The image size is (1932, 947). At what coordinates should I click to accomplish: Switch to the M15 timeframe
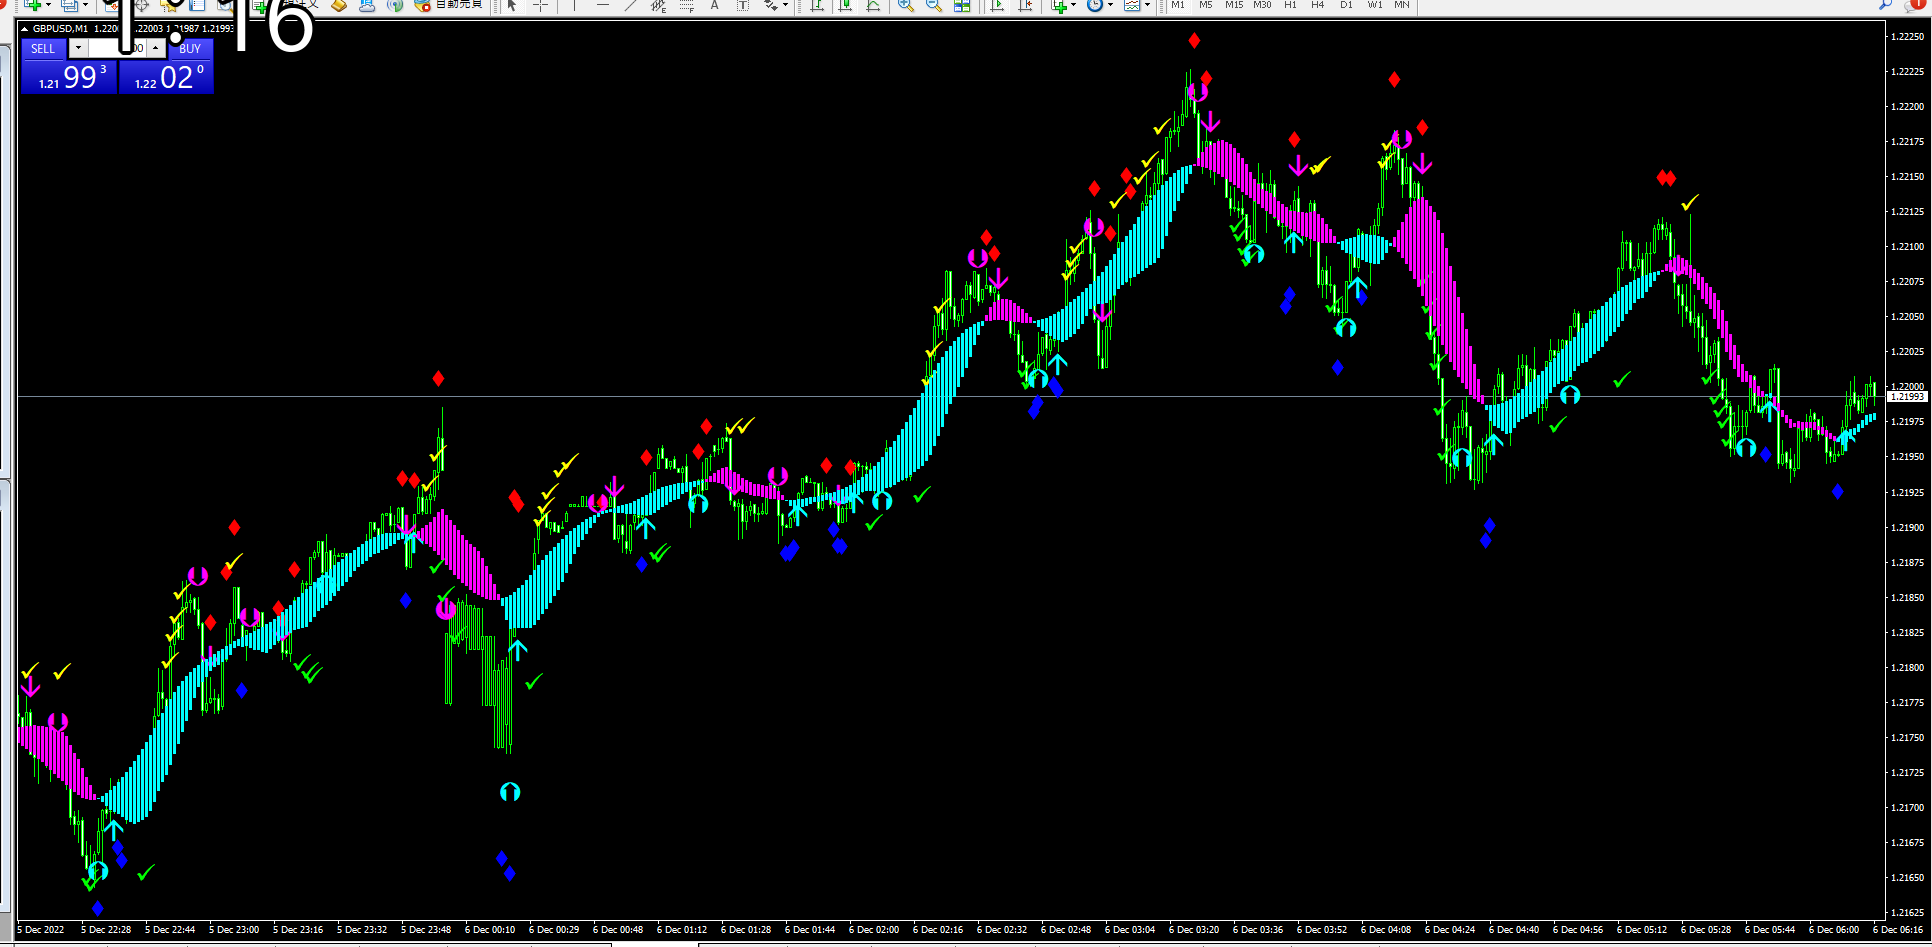click(x=1234, y=5)
